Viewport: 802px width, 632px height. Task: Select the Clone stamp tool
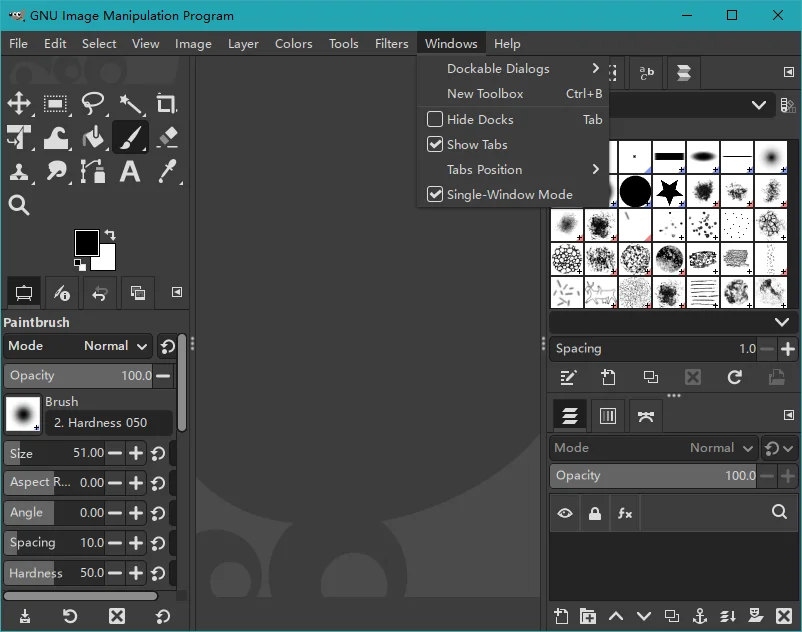click(x=19, y=172)
